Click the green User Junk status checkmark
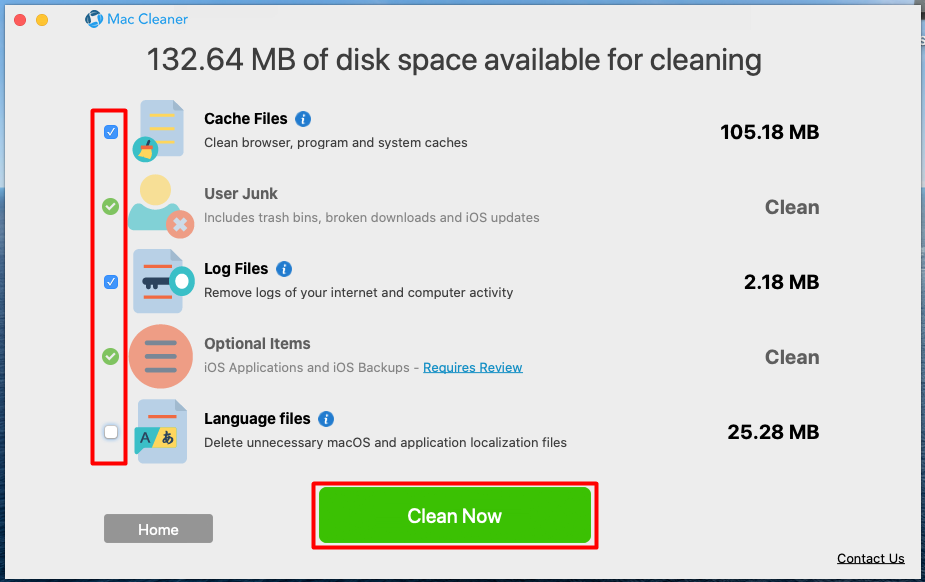Image resolution: width=925 pixels, height=582 pixels. (x=110, y=206)
